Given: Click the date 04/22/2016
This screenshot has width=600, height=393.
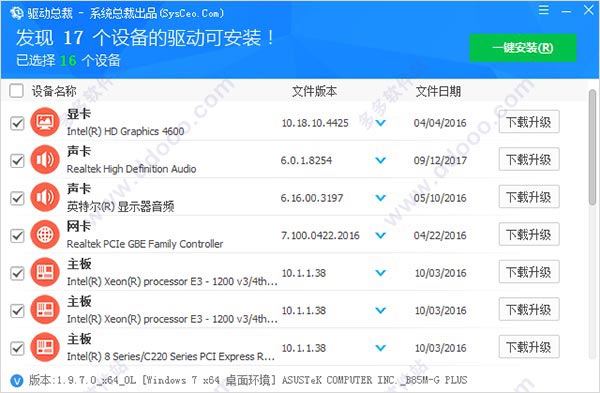Looking at the screenshot, I should coord(440,235).
